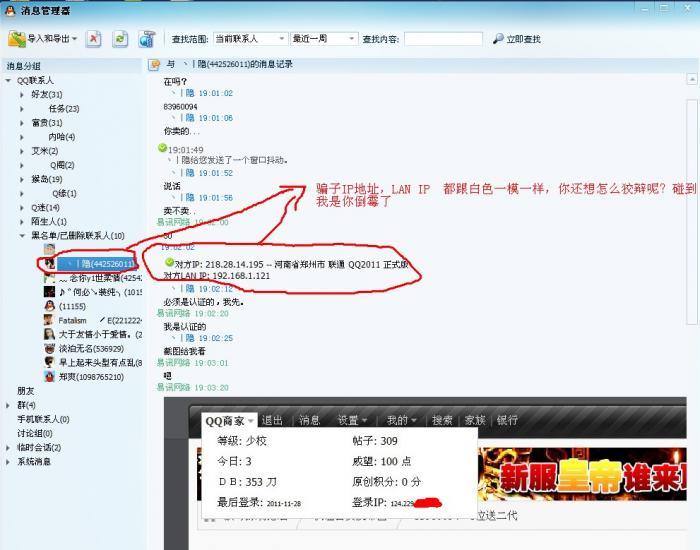
Task: Click the chat log vertical scrollbar
Action: coord(692,212)
